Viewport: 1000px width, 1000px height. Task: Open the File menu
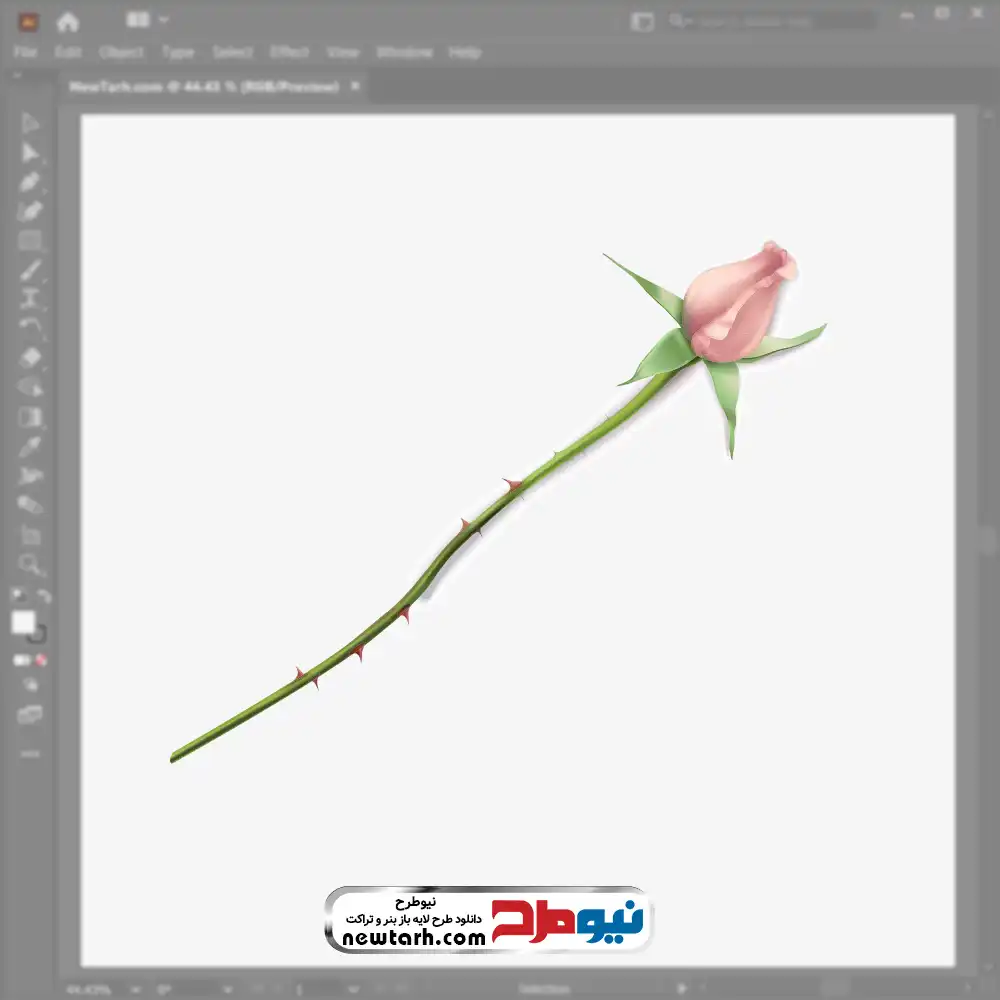25,52
